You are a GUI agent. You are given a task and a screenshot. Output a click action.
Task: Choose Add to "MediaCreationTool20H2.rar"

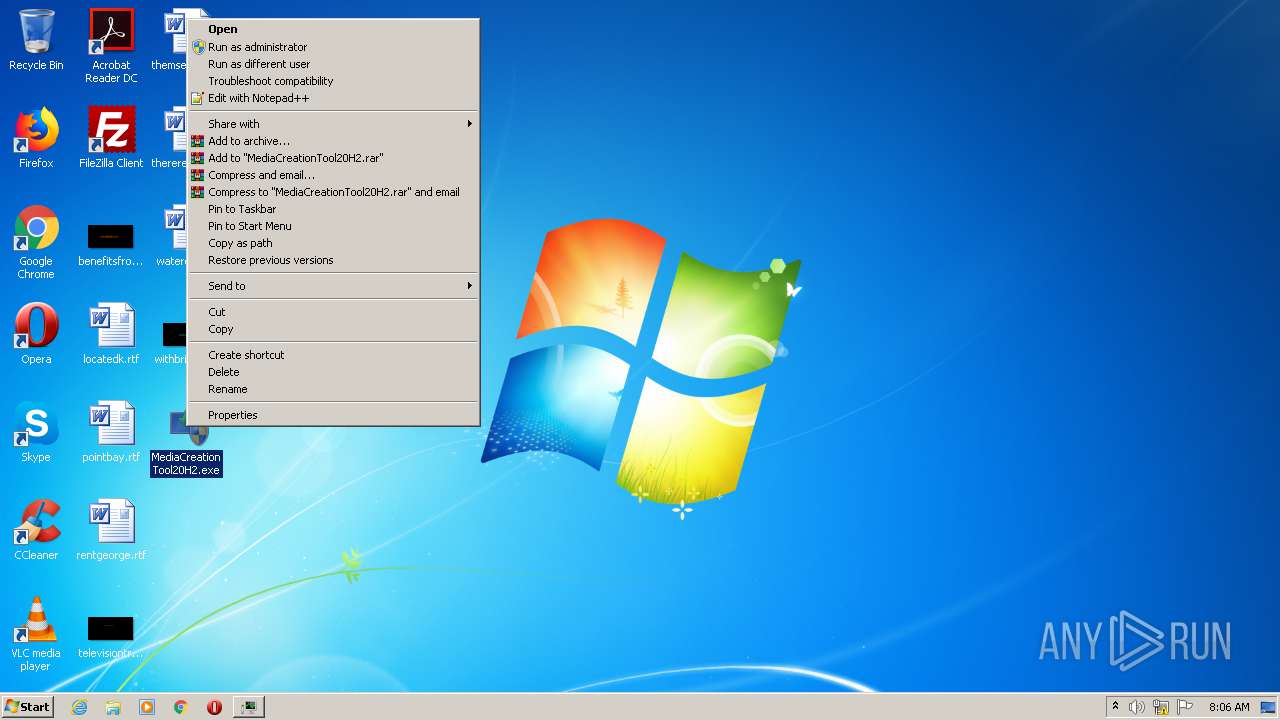(x=334, y=158)
